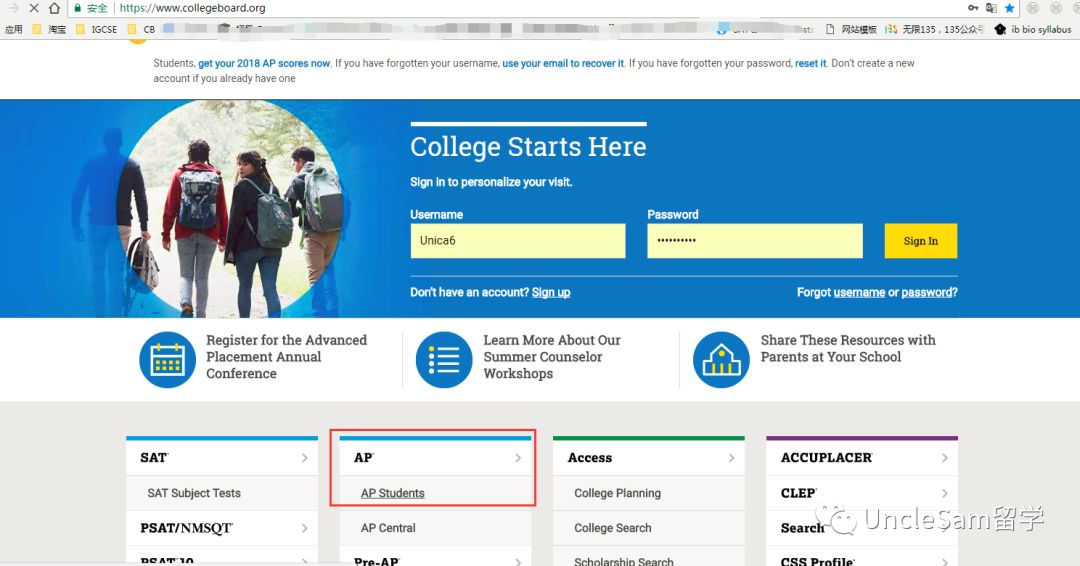Screen dimensions: 1080x566
Task: Click the calendar icon for AP Annual Conference
Action: click(x=167, y=359)
